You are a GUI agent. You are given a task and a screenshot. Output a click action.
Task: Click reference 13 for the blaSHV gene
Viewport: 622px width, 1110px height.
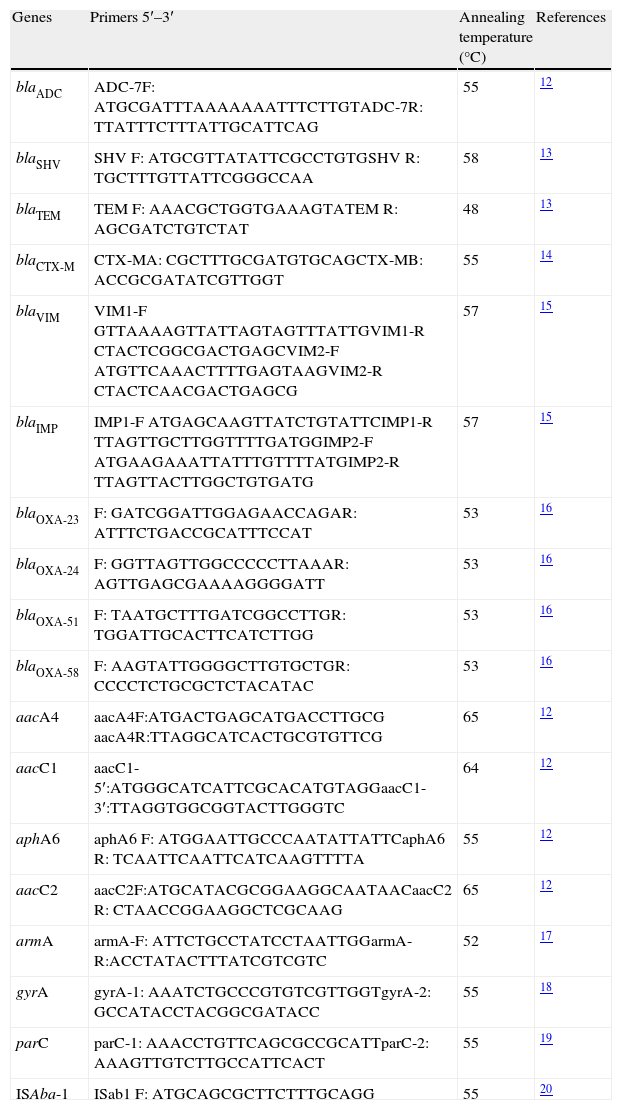point(546,154)
